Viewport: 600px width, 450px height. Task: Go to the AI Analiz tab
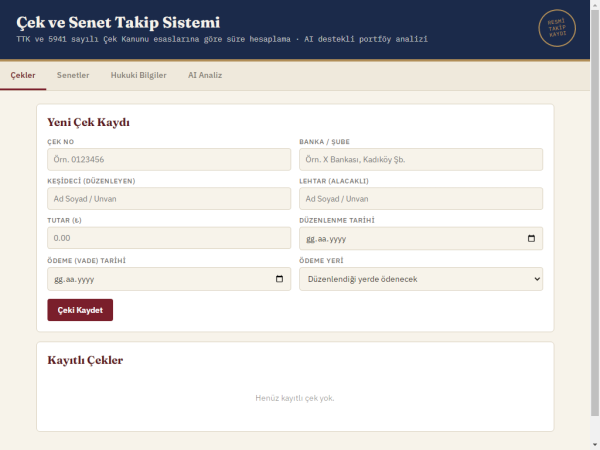[205, 75]
